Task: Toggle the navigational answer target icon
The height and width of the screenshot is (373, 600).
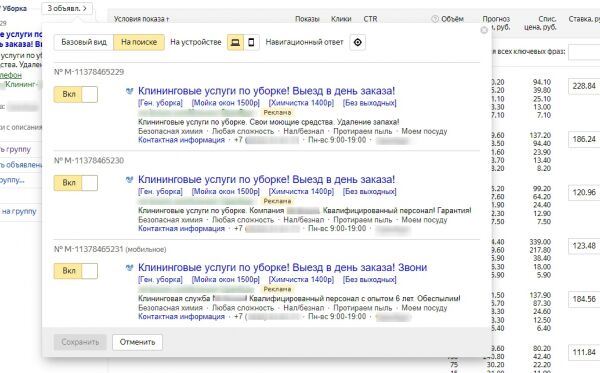Action: pyautogui.click(x=357, y=42)
